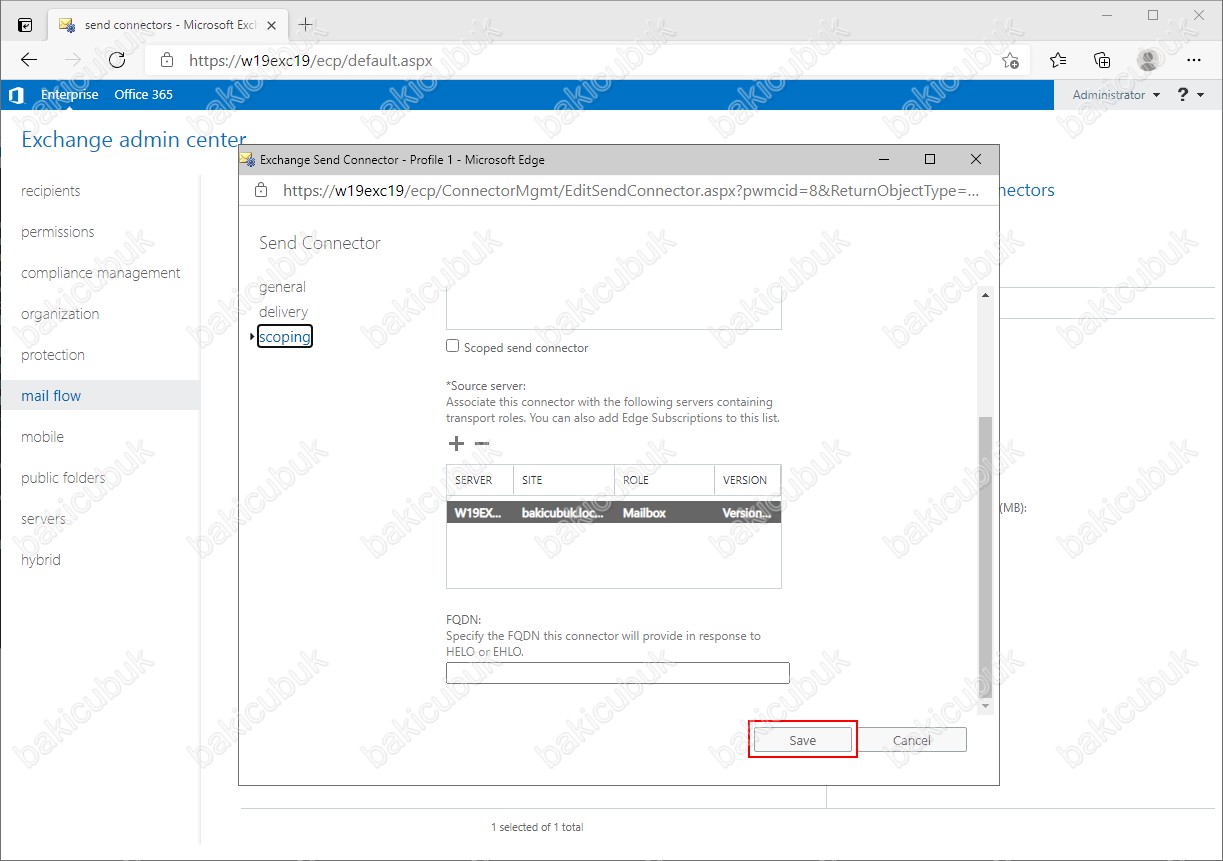The width and height of the screenshot is (1223, 861).
Task: Remove the selected source server with the minus icon
Action: point(482,443)
